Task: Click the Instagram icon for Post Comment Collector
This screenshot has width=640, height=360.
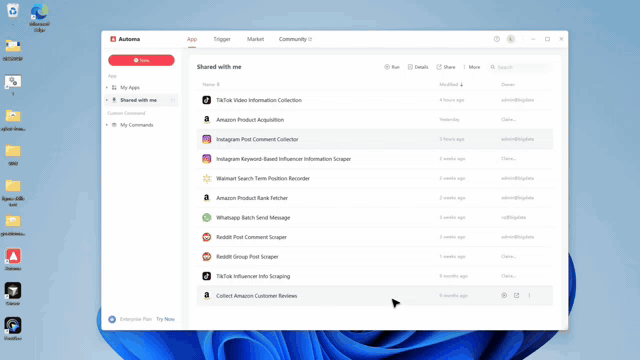Action: click(207, 139)
